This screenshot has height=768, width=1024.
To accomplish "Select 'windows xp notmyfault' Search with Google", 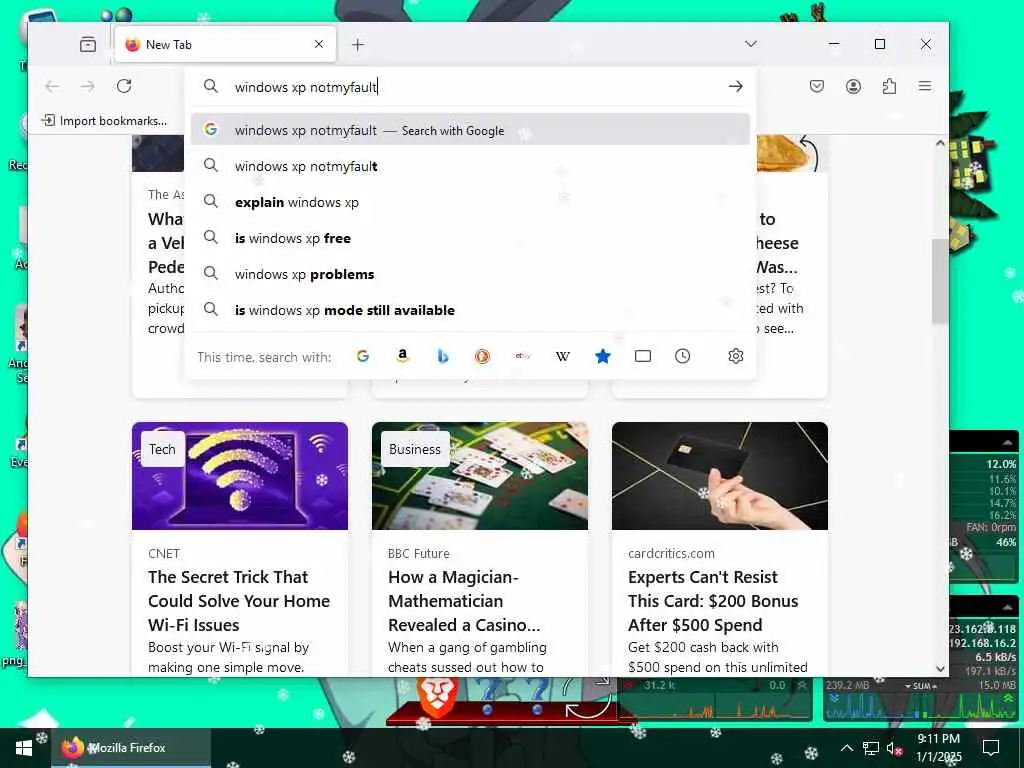I will coord(470,130).
